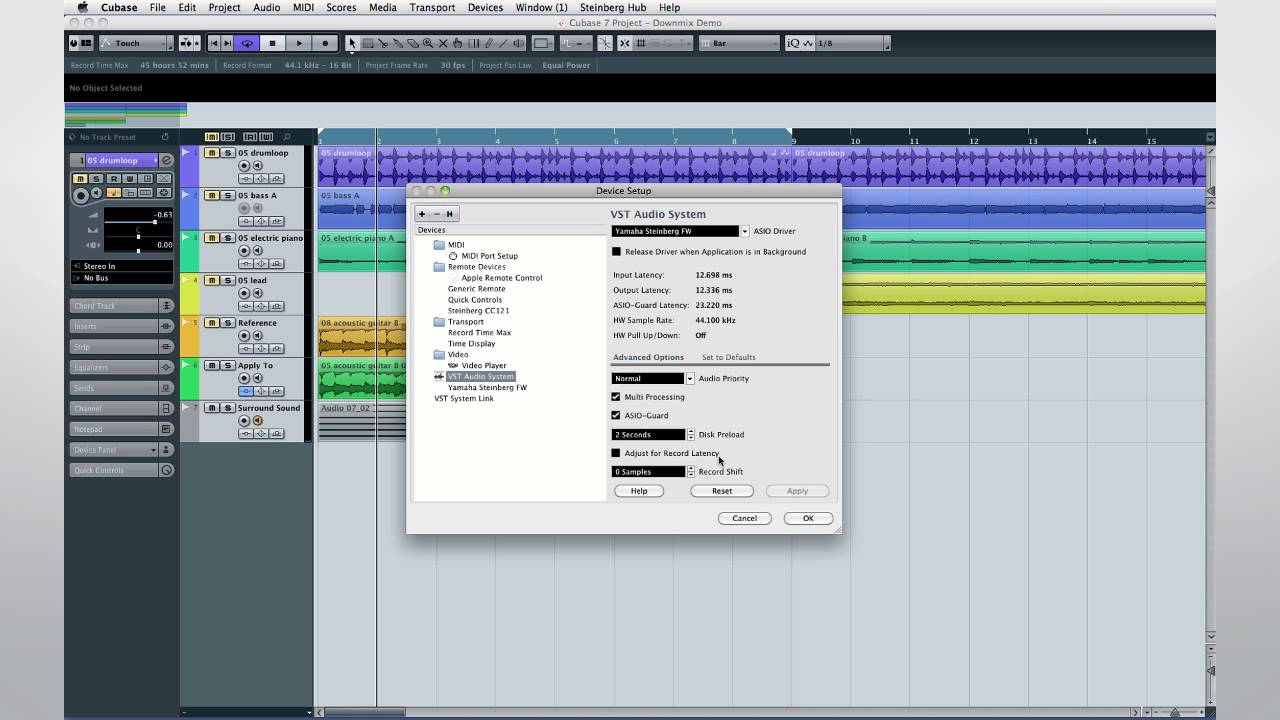Click Edit Channel Settings e button
The width and height of the screenshot is (1280, 720).
point(167,160)
